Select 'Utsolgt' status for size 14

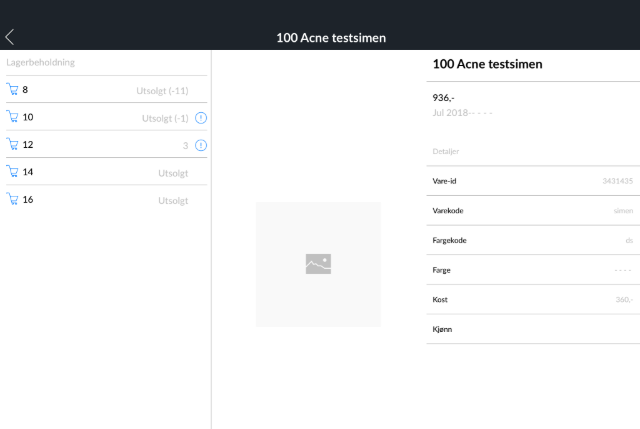(x=173, y=173)
